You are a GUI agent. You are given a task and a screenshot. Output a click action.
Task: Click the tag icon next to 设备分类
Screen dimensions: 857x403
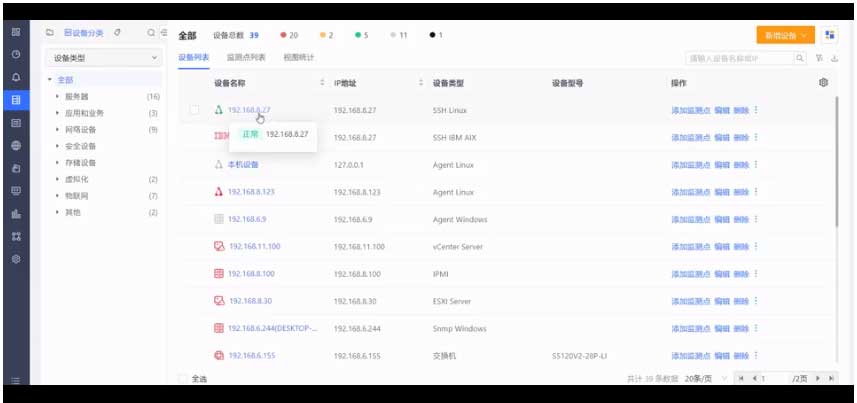117,33
